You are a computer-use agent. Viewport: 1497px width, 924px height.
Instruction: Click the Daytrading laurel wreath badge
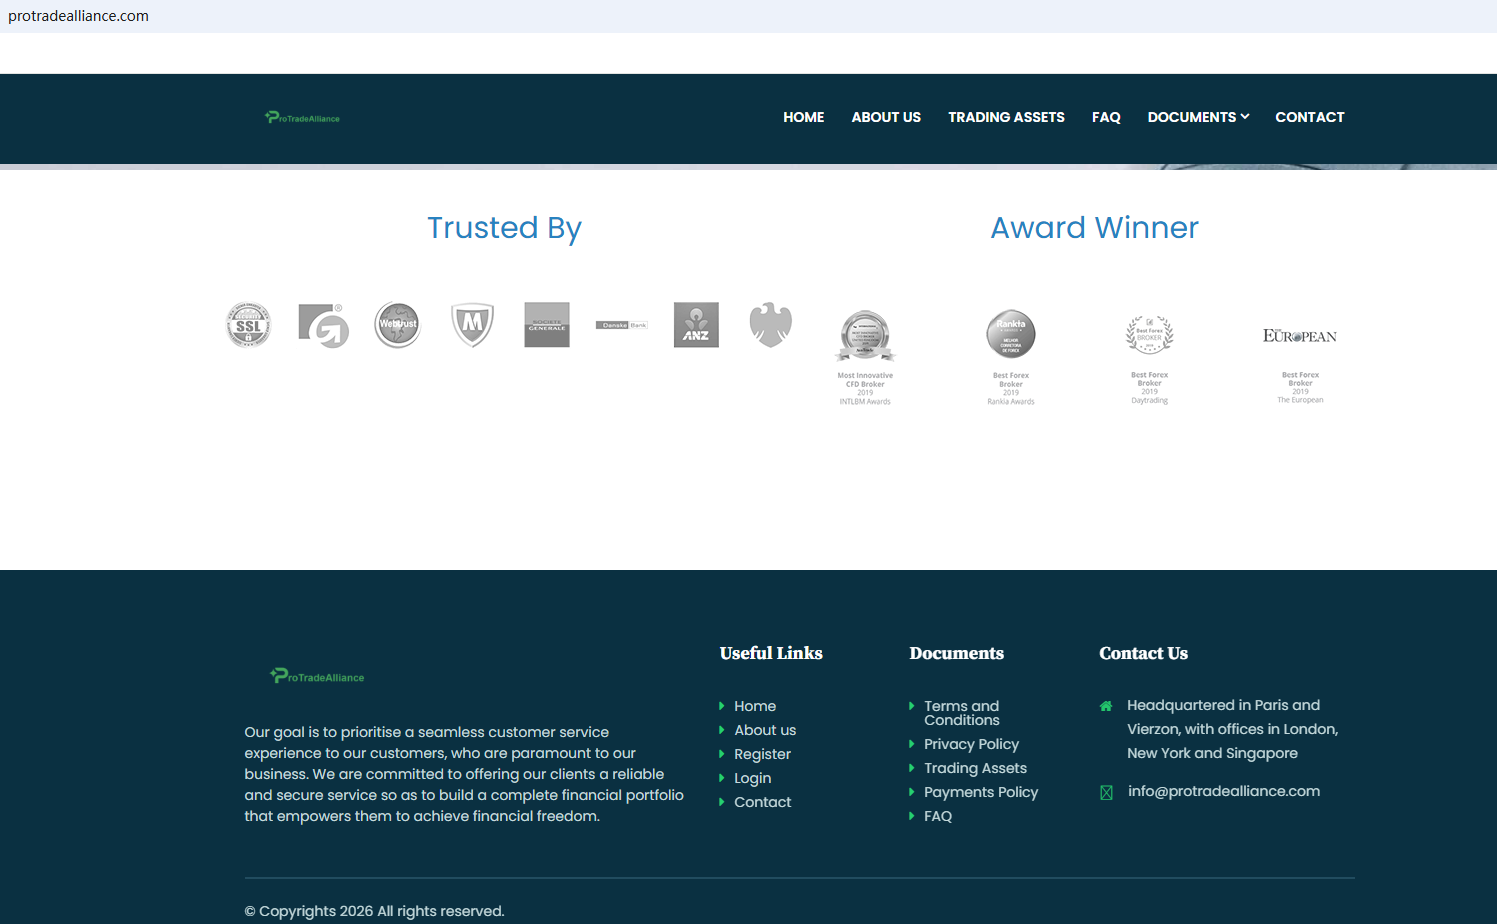(1150, 335)
